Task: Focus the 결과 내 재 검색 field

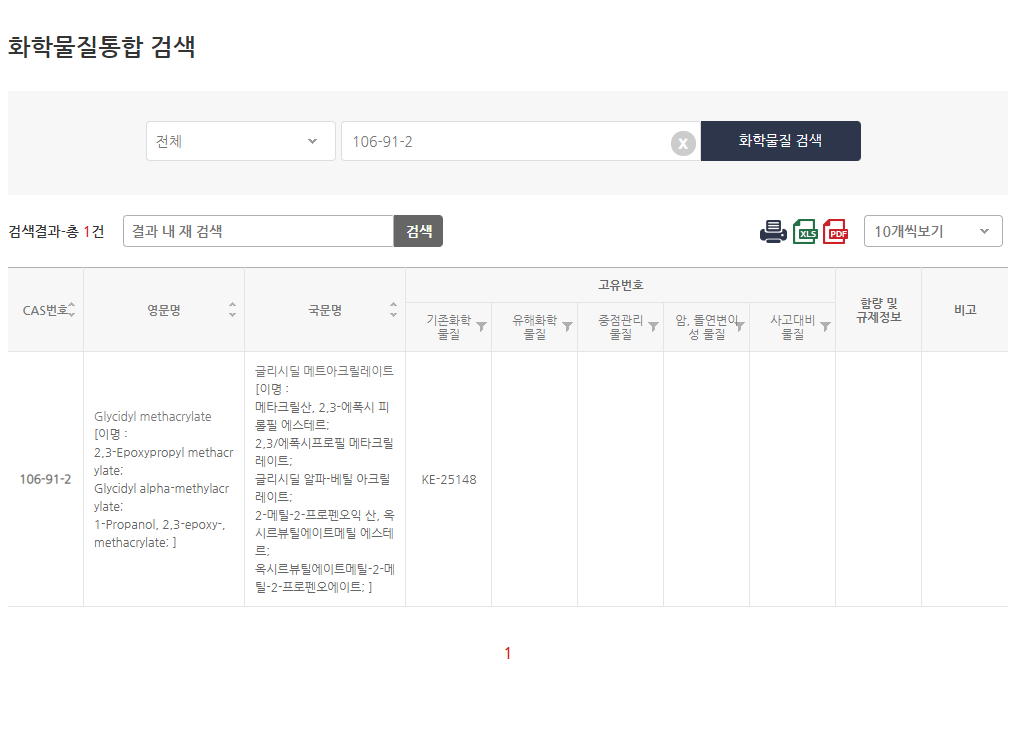Action: (258, 231)
